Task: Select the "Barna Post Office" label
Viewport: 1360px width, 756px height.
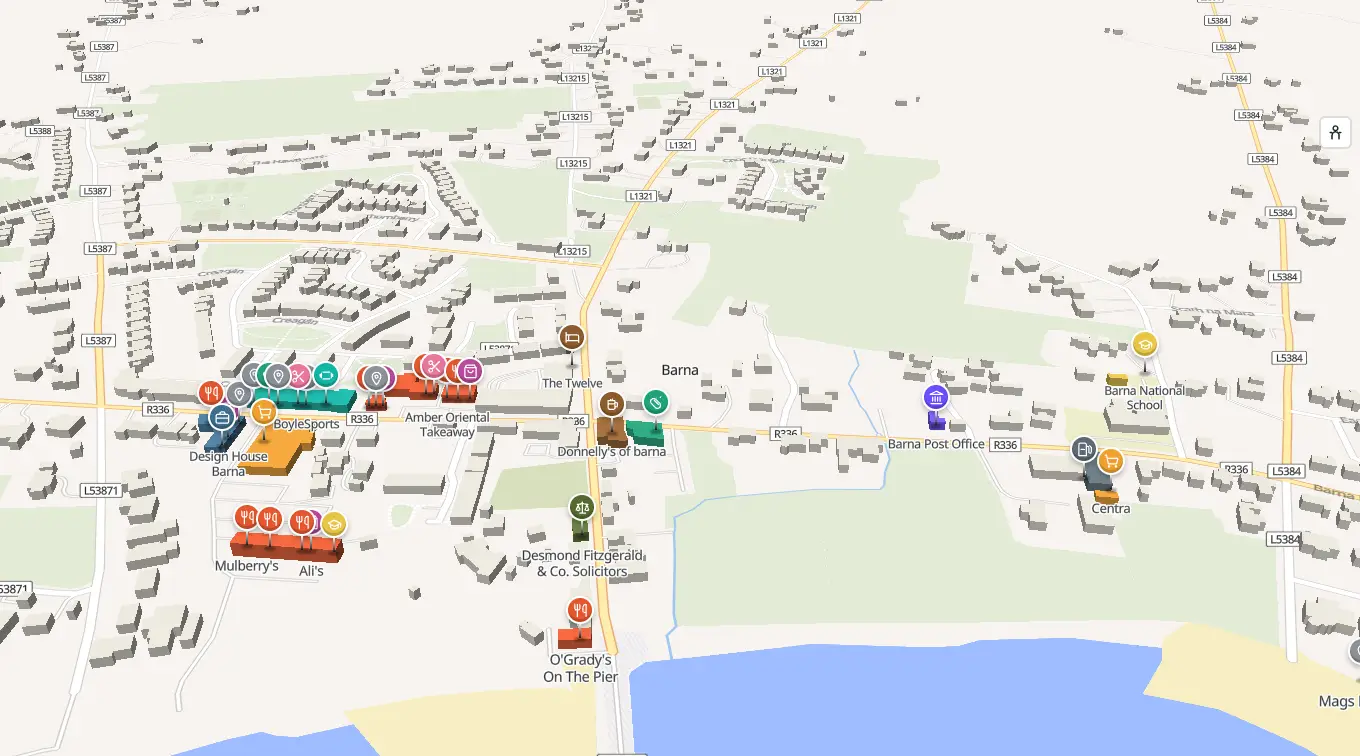Action: [x=936, y=444]
